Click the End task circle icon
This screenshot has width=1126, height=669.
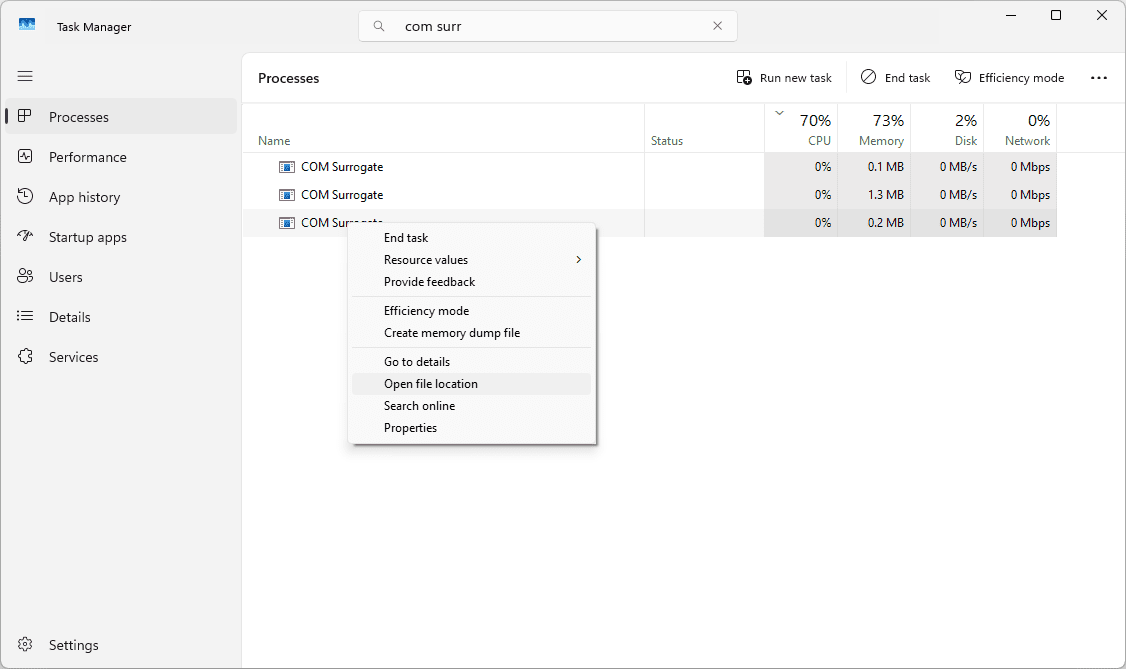[x=868, y=77]
